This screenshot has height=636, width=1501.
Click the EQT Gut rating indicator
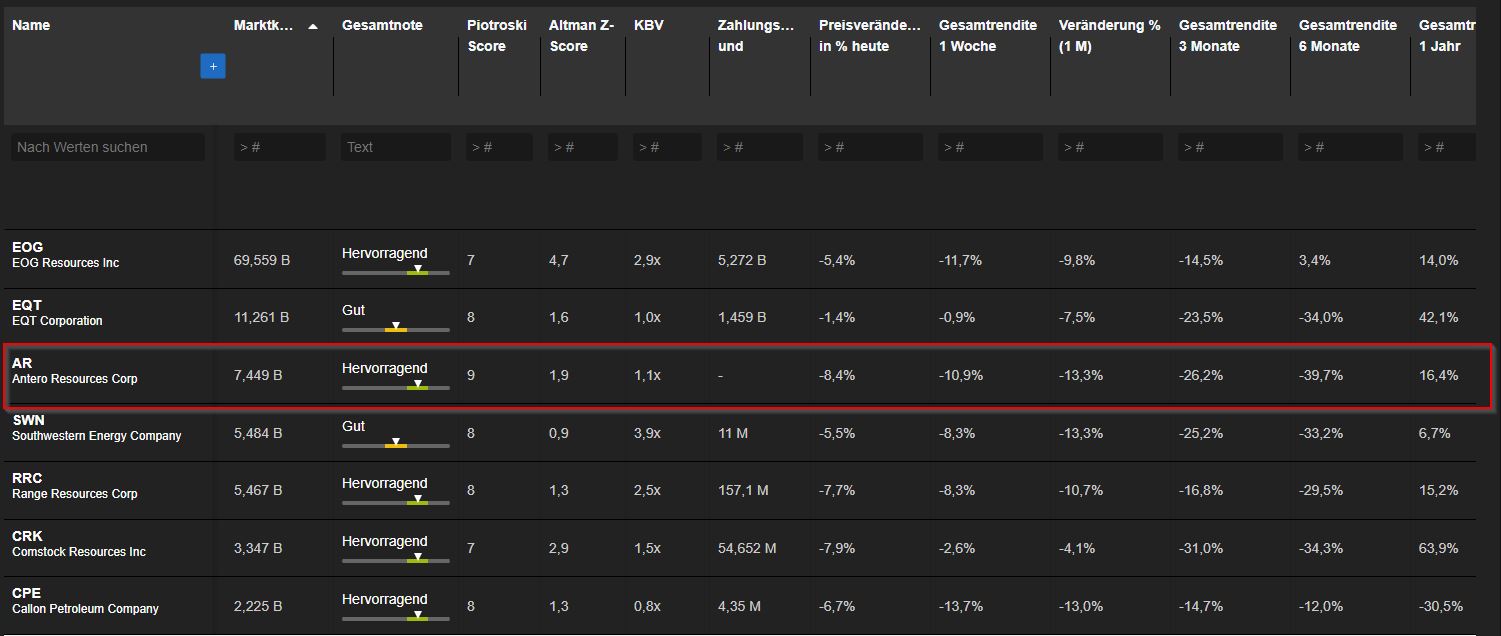(395, 329)
